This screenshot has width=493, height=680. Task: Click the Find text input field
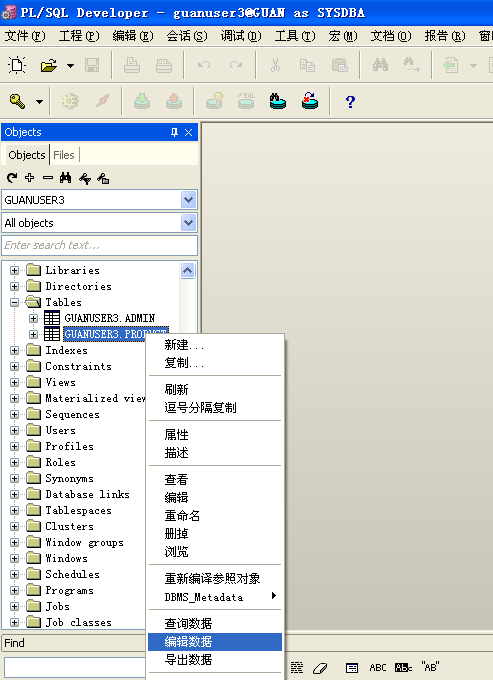click(75, 668)
